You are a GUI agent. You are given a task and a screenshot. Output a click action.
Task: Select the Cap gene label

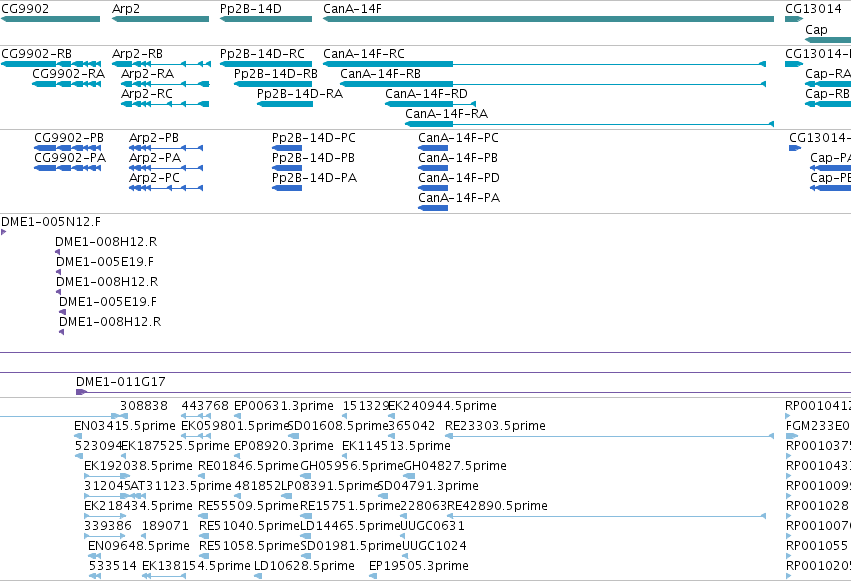click(x=816, y=30)
